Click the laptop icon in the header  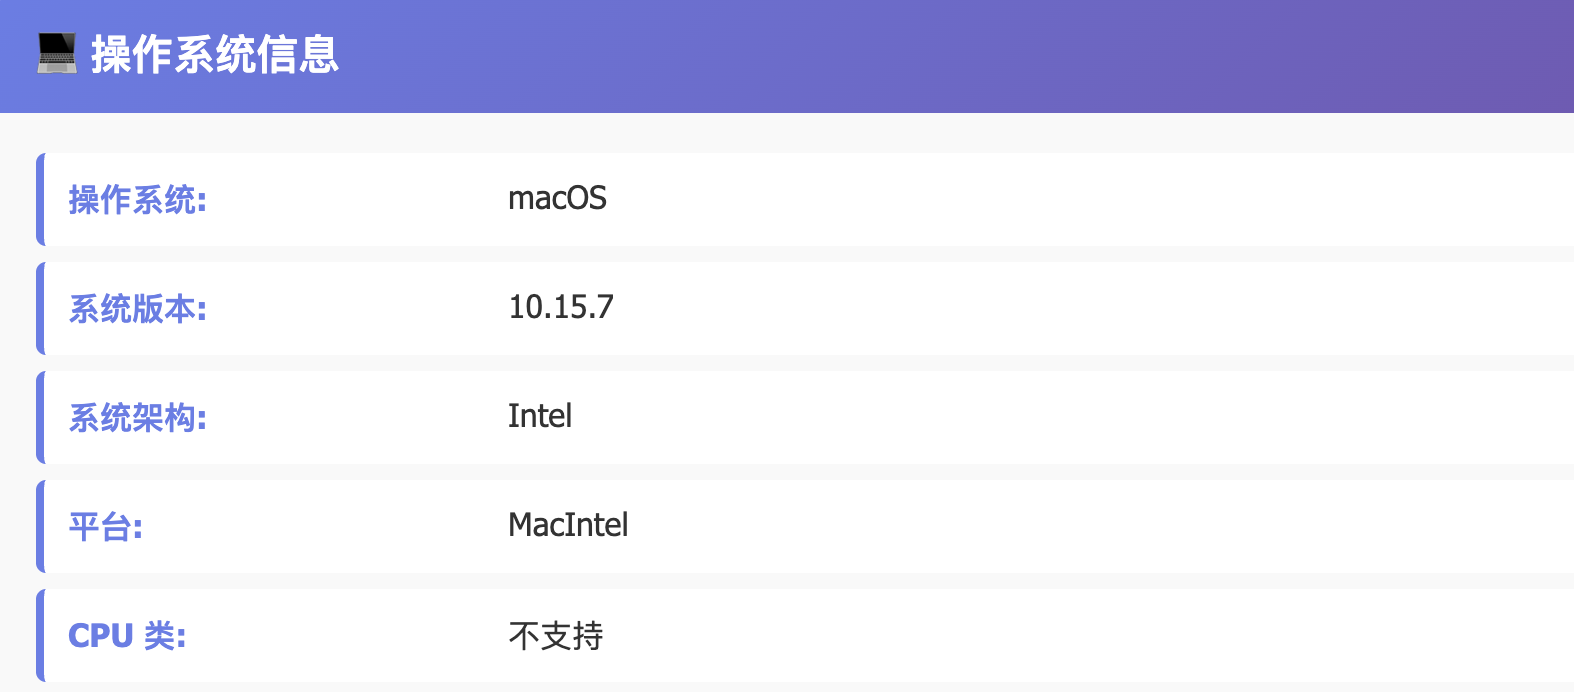tap(57, 53)
